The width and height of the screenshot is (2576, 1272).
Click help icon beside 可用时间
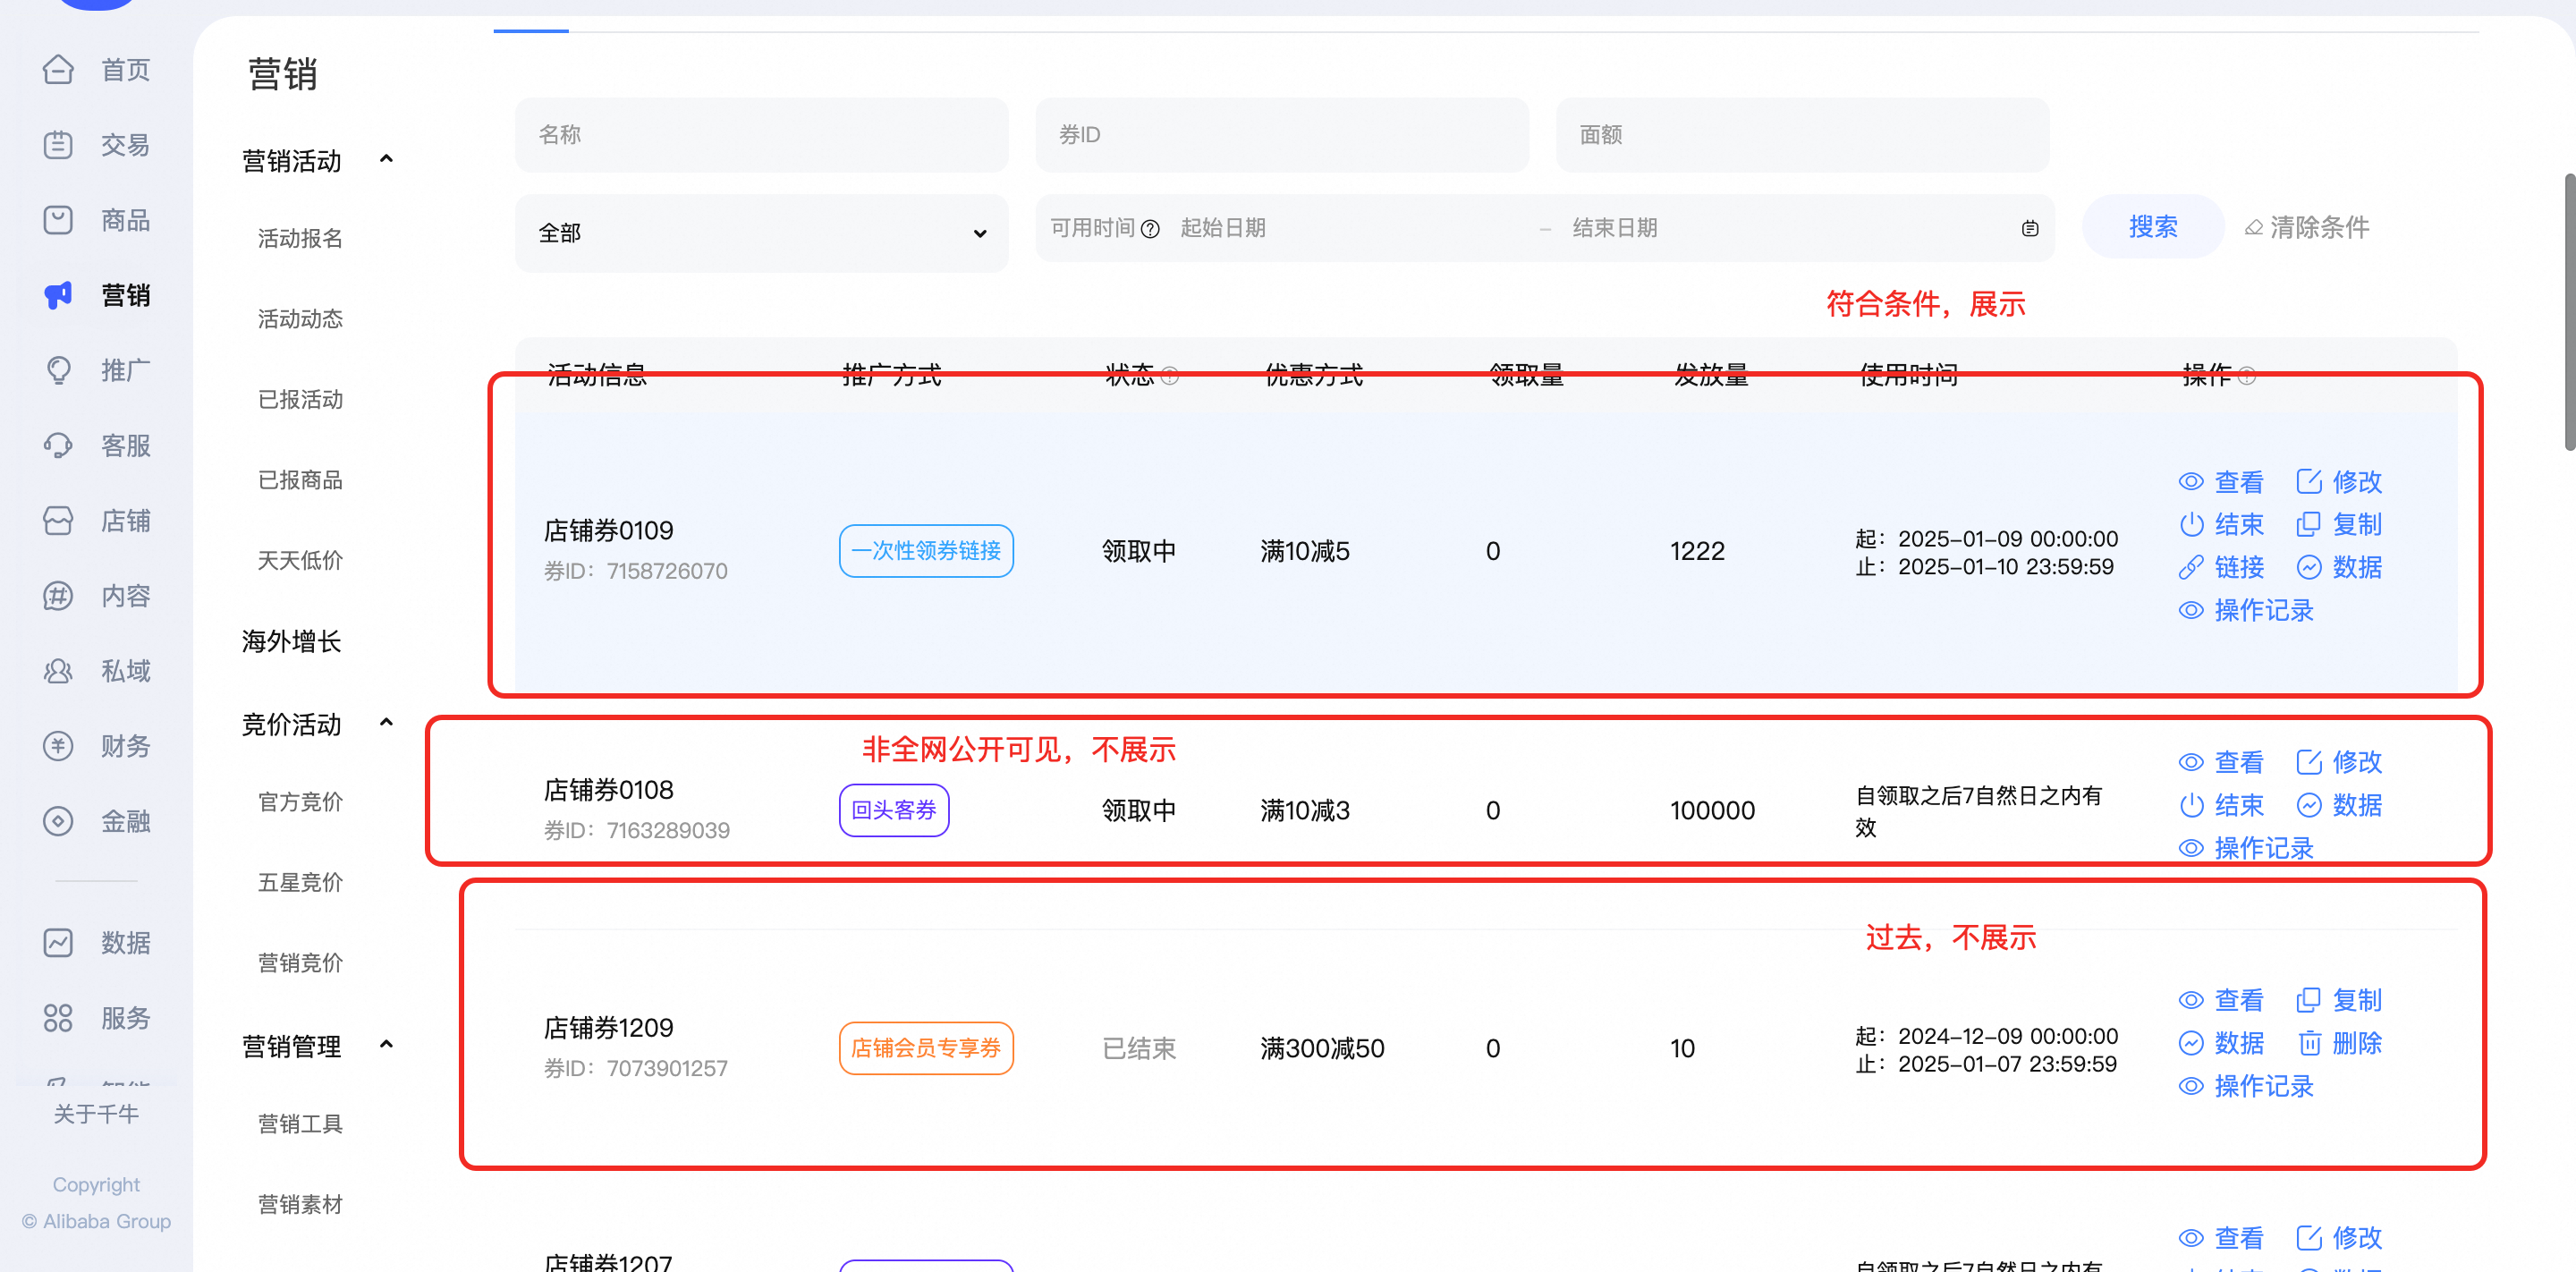(1150, 229)
